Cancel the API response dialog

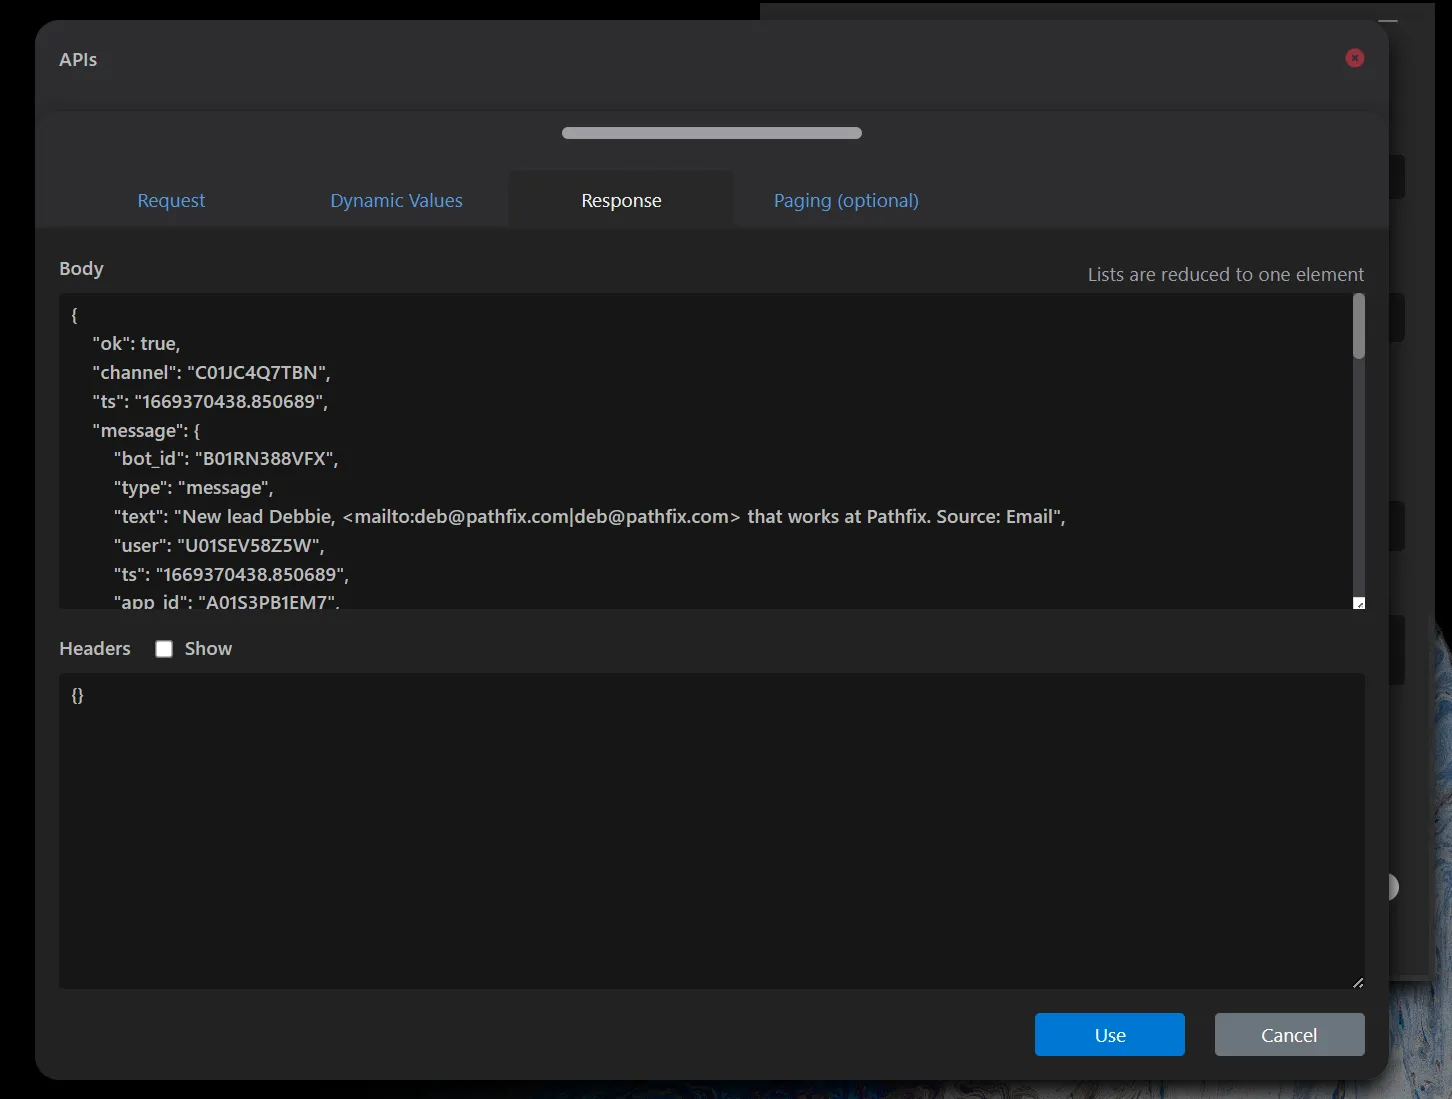click(x=1289, y=1035)
